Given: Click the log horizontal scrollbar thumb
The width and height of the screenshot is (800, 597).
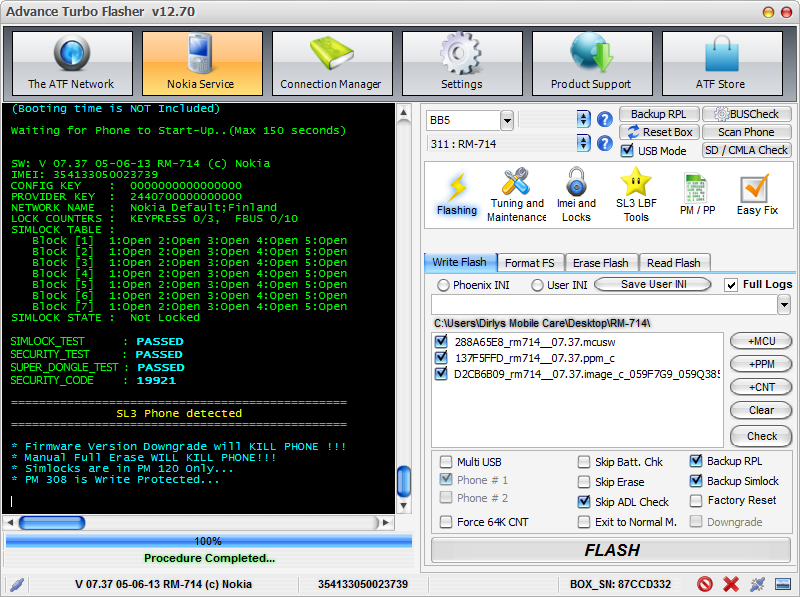Looking at the screenshot, I should 52,523.
